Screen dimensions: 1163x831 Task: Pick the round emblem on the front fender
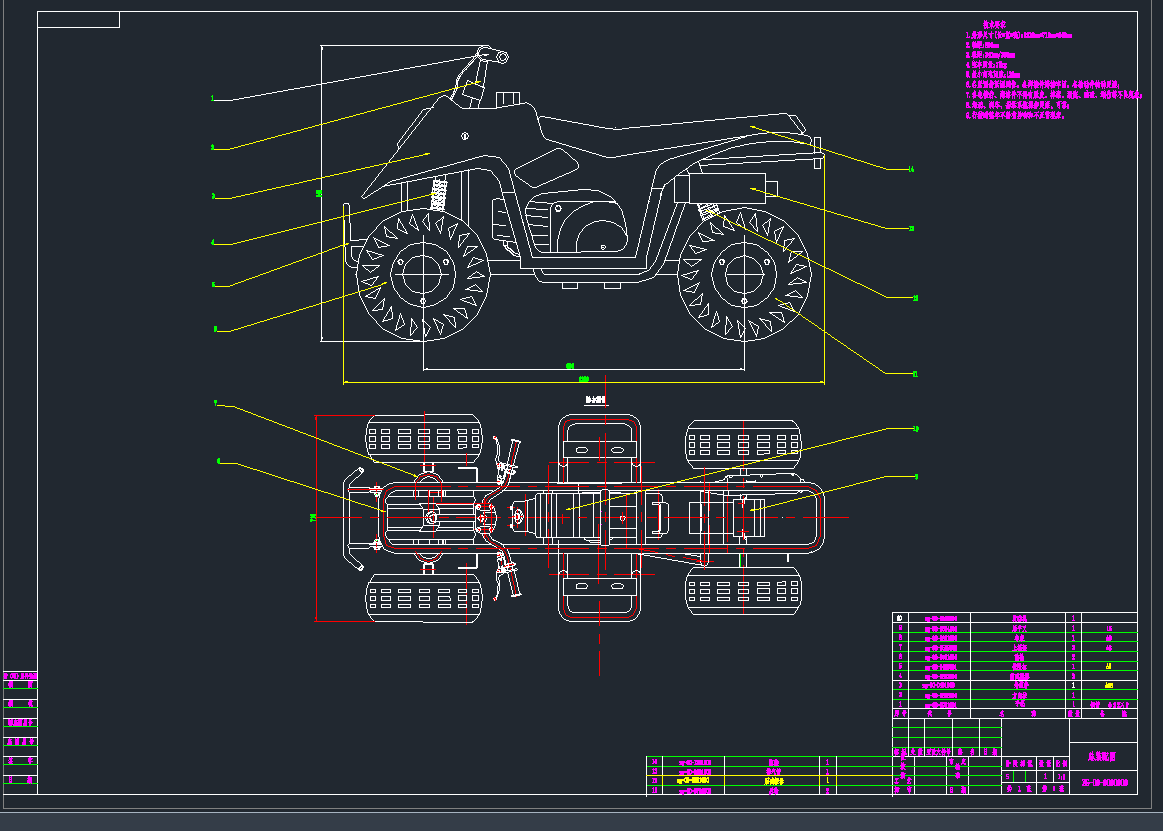[x=465, y=136]
